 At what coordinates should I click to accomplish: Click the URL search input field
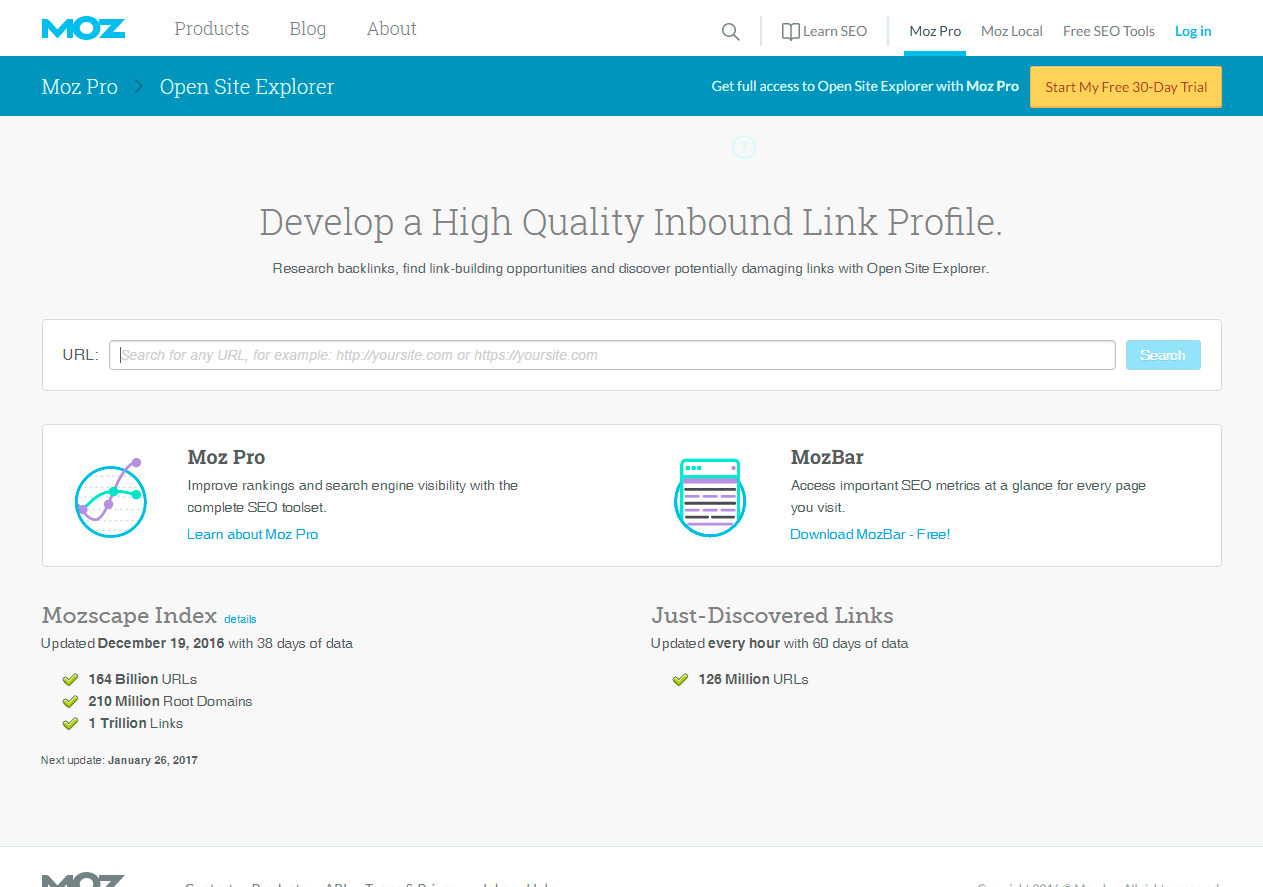pos(612,355)
